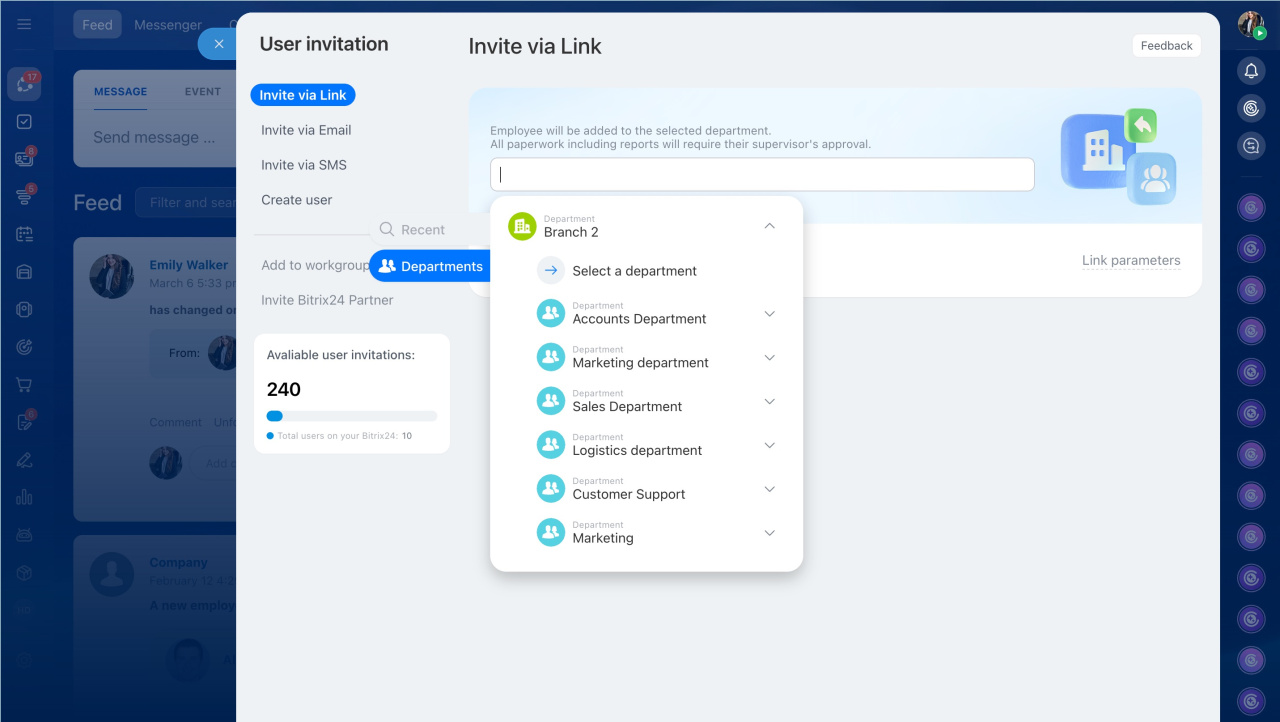Screen dimensions: 1280x722
Task: Switch to the Departments tab
Action: pyautogui.click(x=431, y=266)
